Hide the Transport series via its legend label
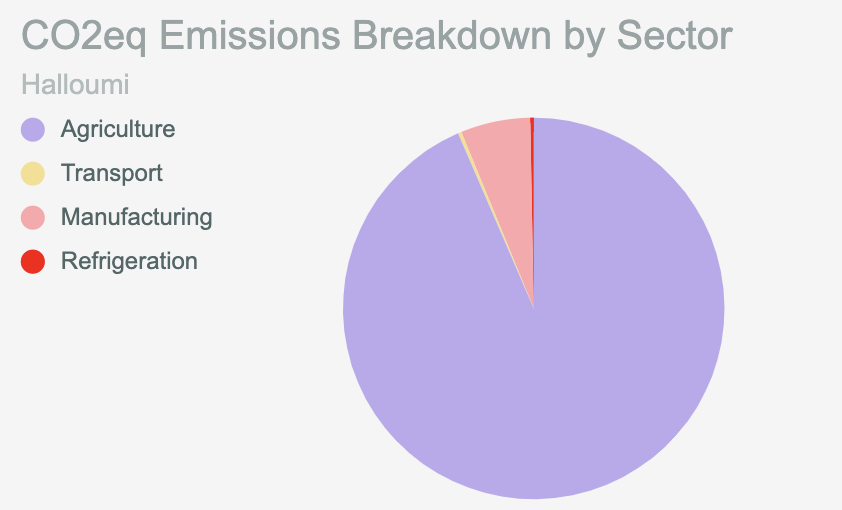Screen dimensions: 842x510 111,173
